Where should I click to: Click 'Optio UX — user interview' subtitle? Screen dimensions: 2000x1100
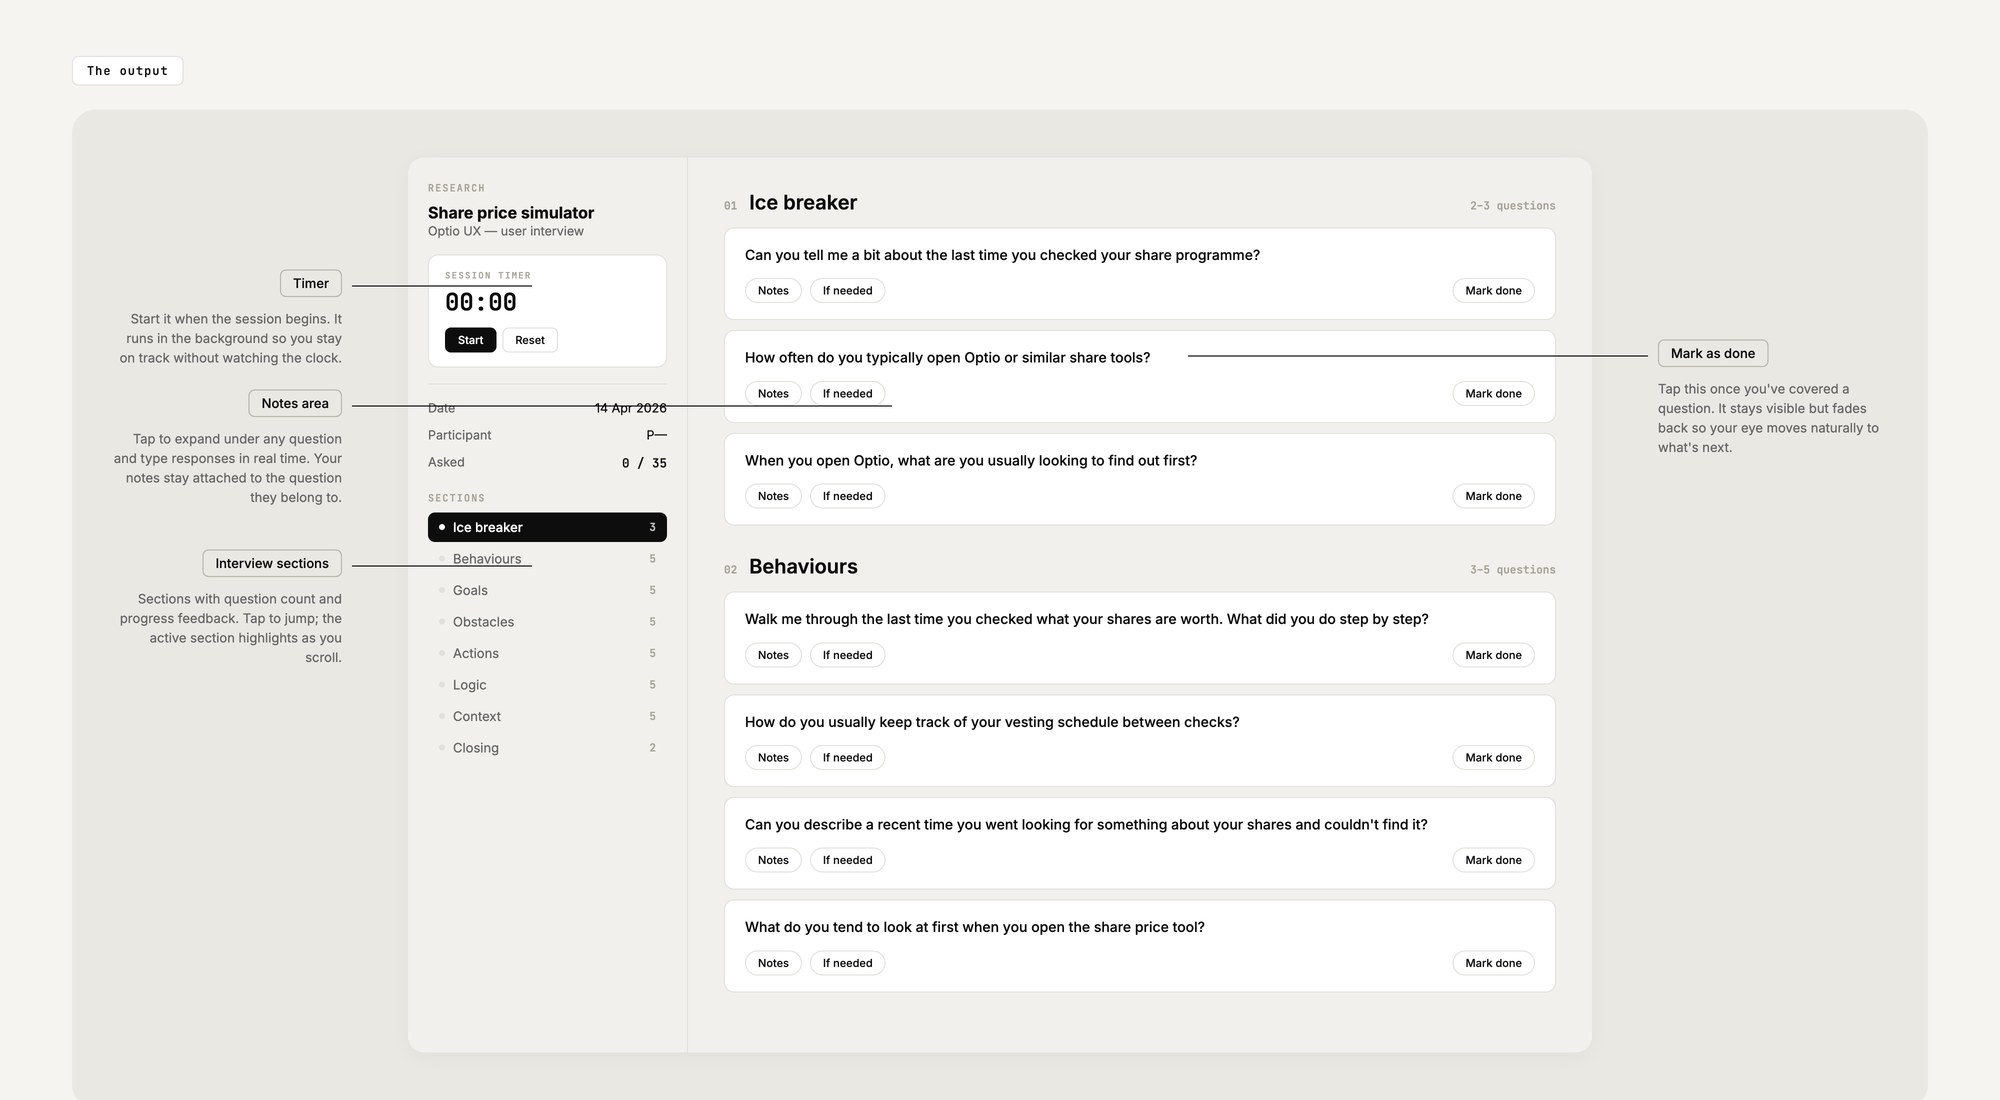click(506, 231)
